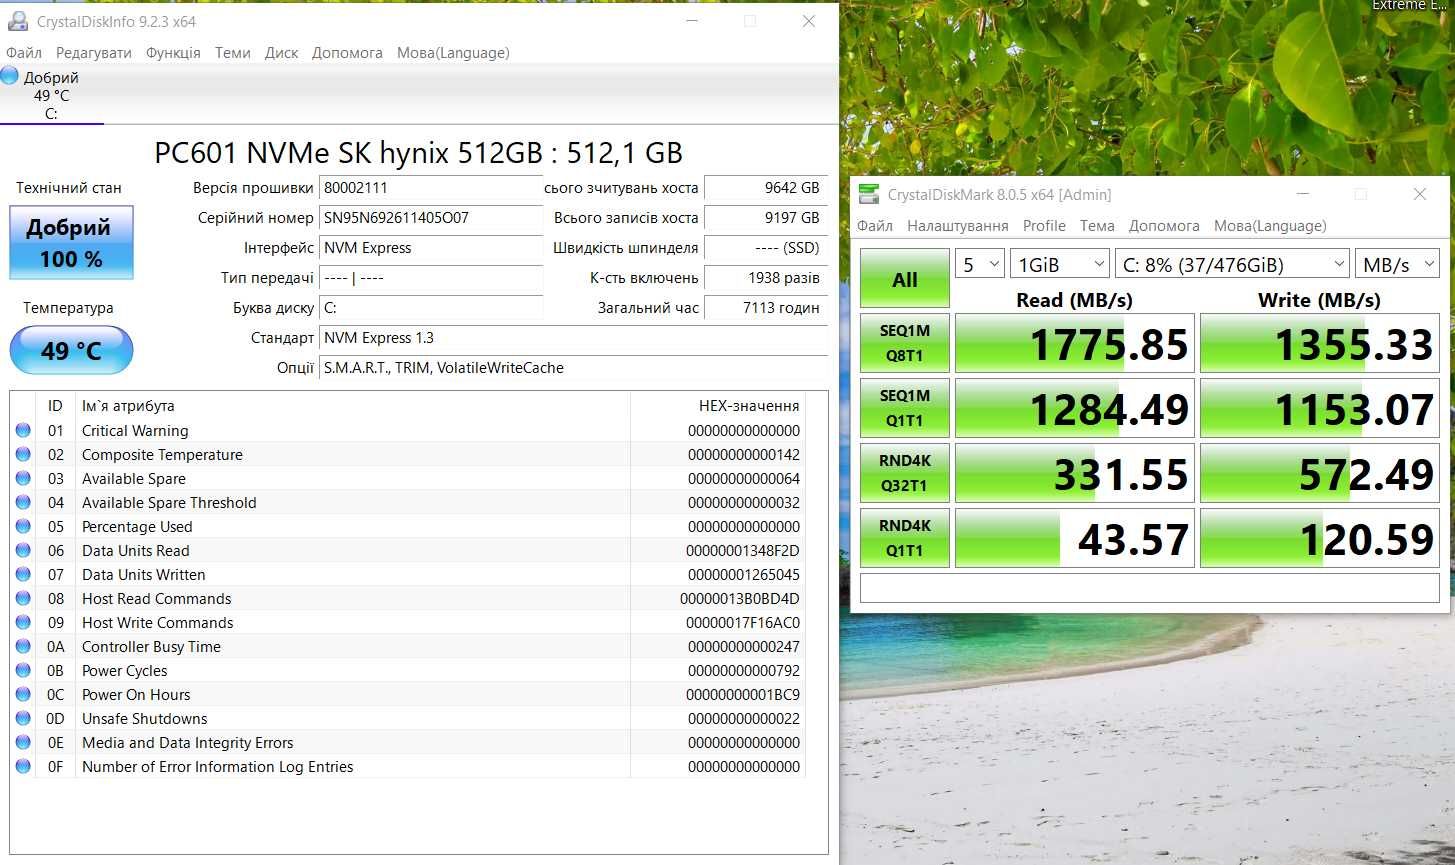Click the empty comment box in CrystalDiskMark
1455x865 pixels.
point(1150,588)
